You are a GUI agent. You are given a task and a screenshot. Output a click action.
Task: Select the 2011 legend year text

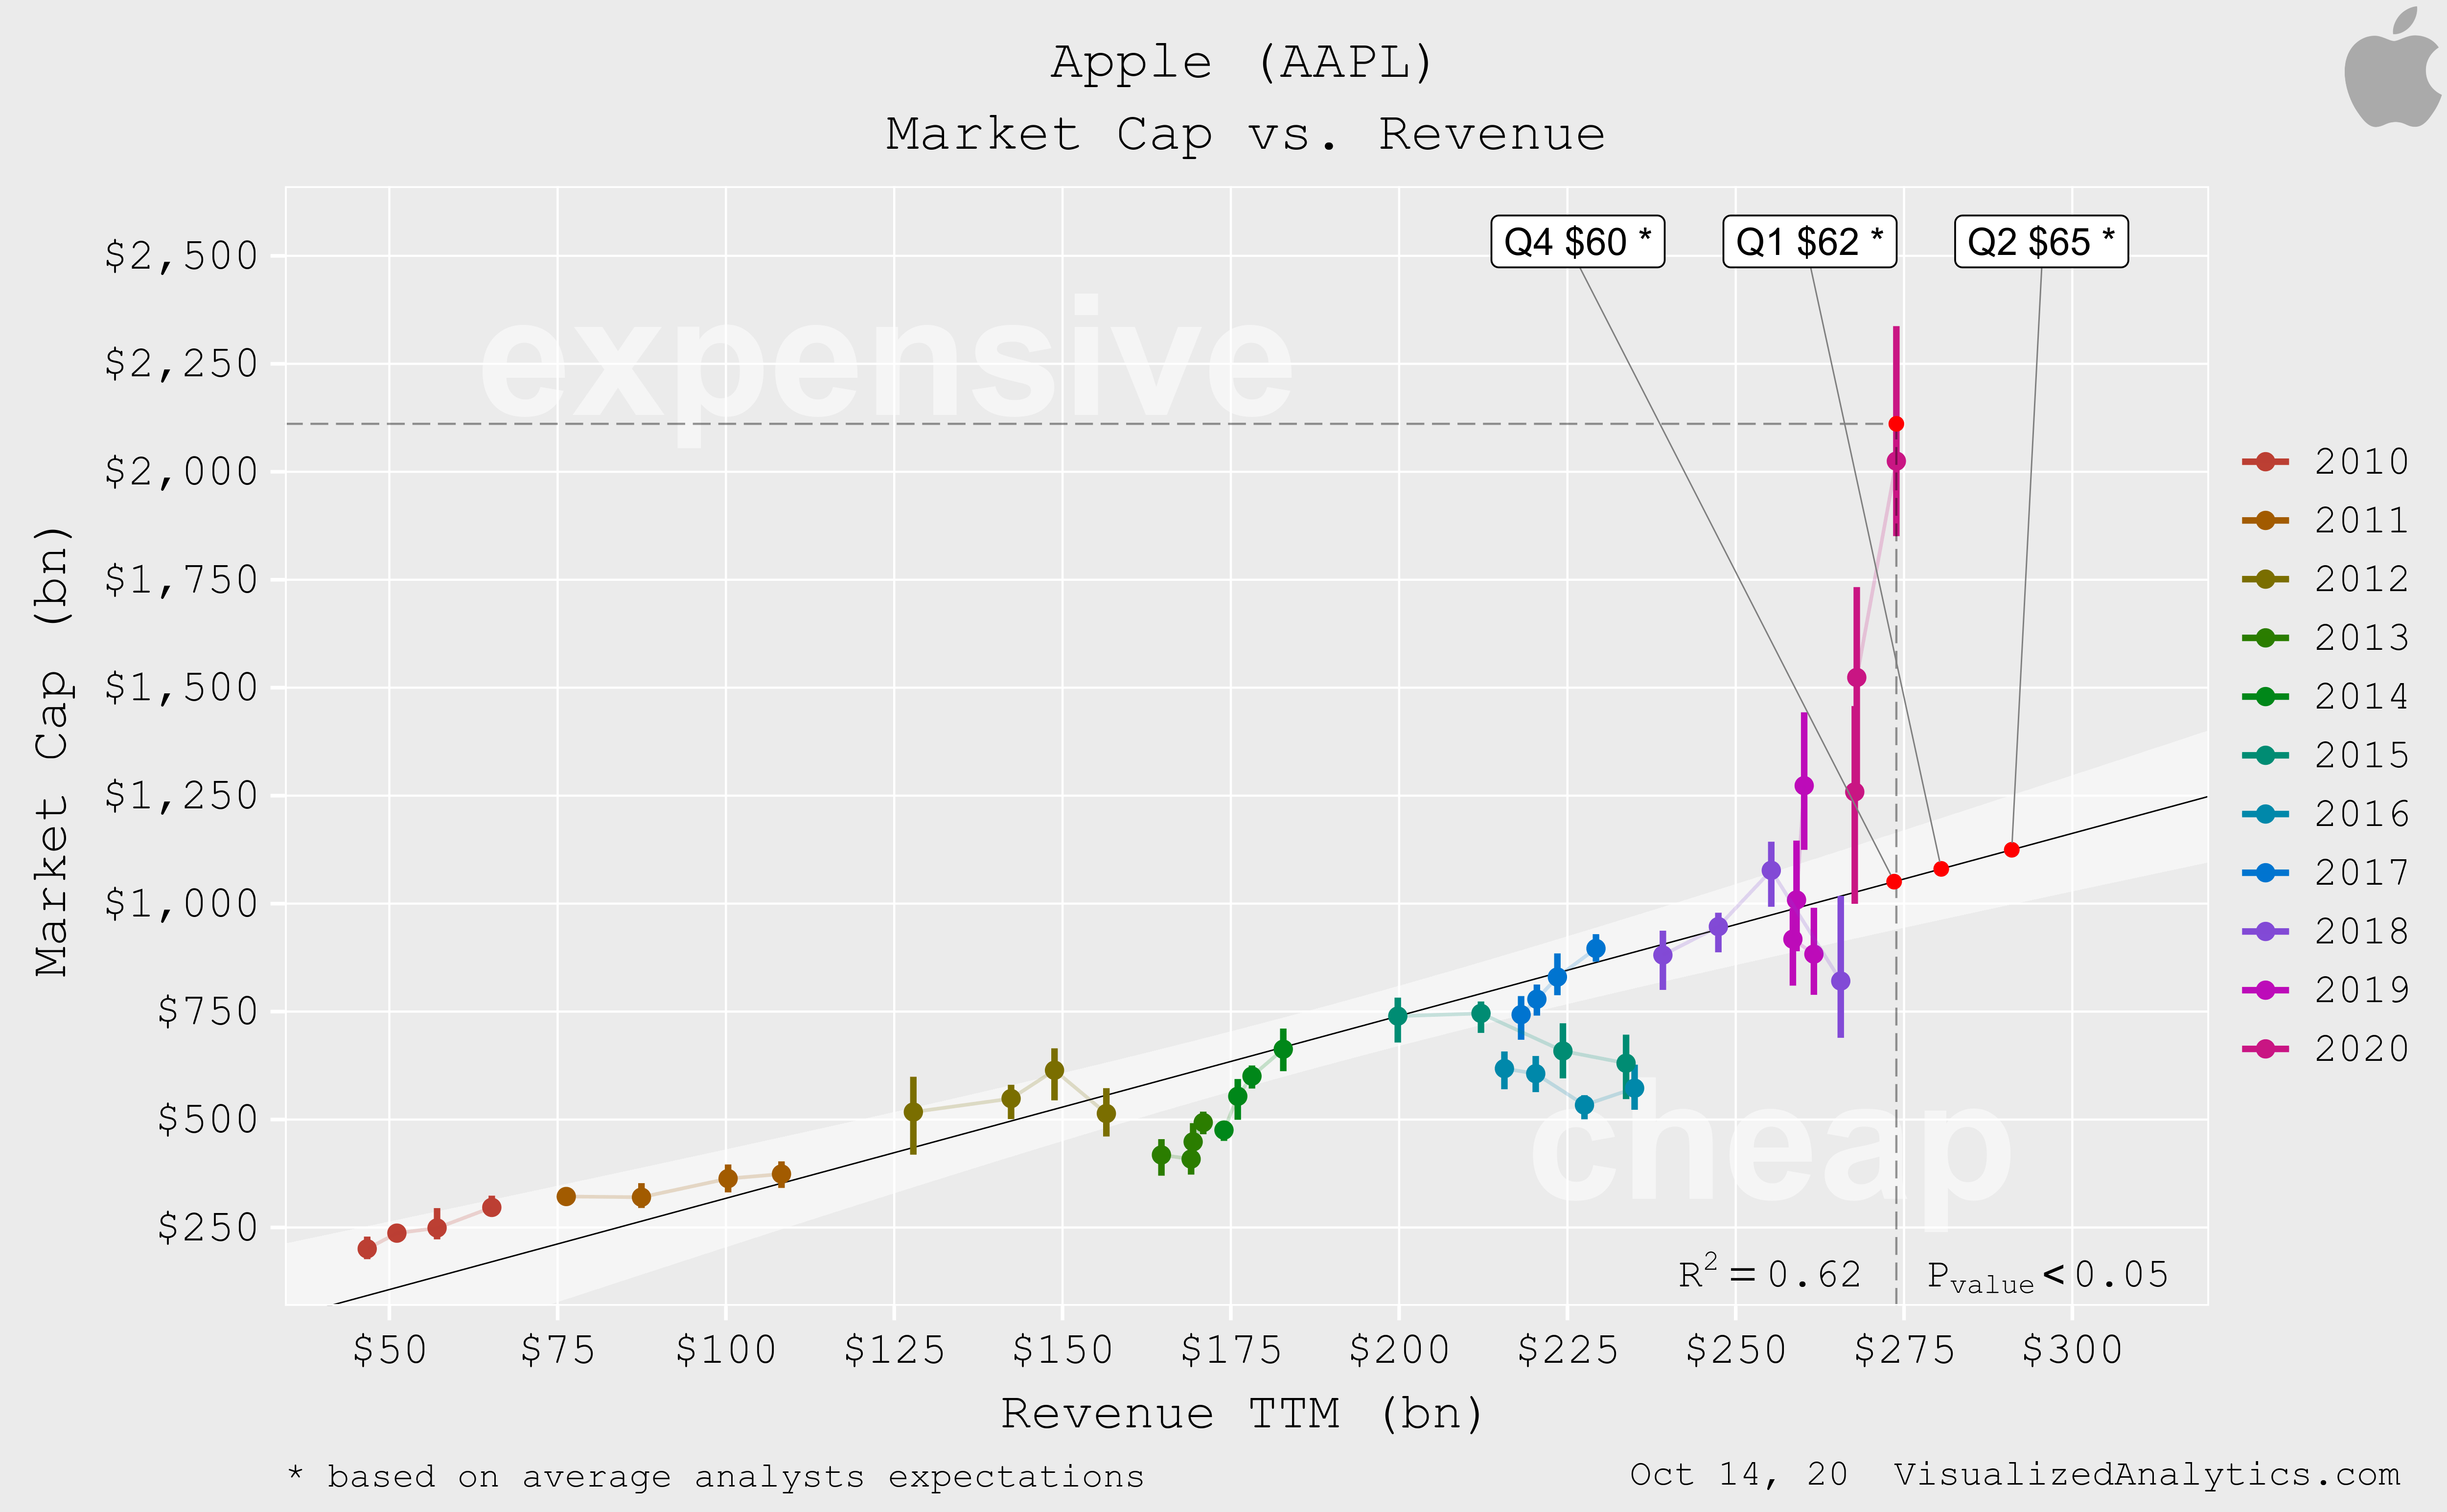click(2362, 520)
